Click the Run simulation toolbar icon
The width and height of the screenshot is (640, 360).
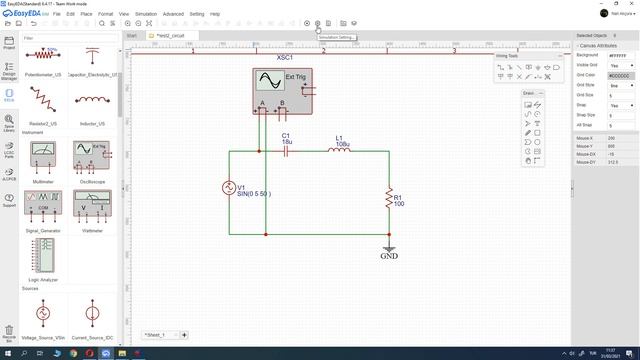coord(307,24)
